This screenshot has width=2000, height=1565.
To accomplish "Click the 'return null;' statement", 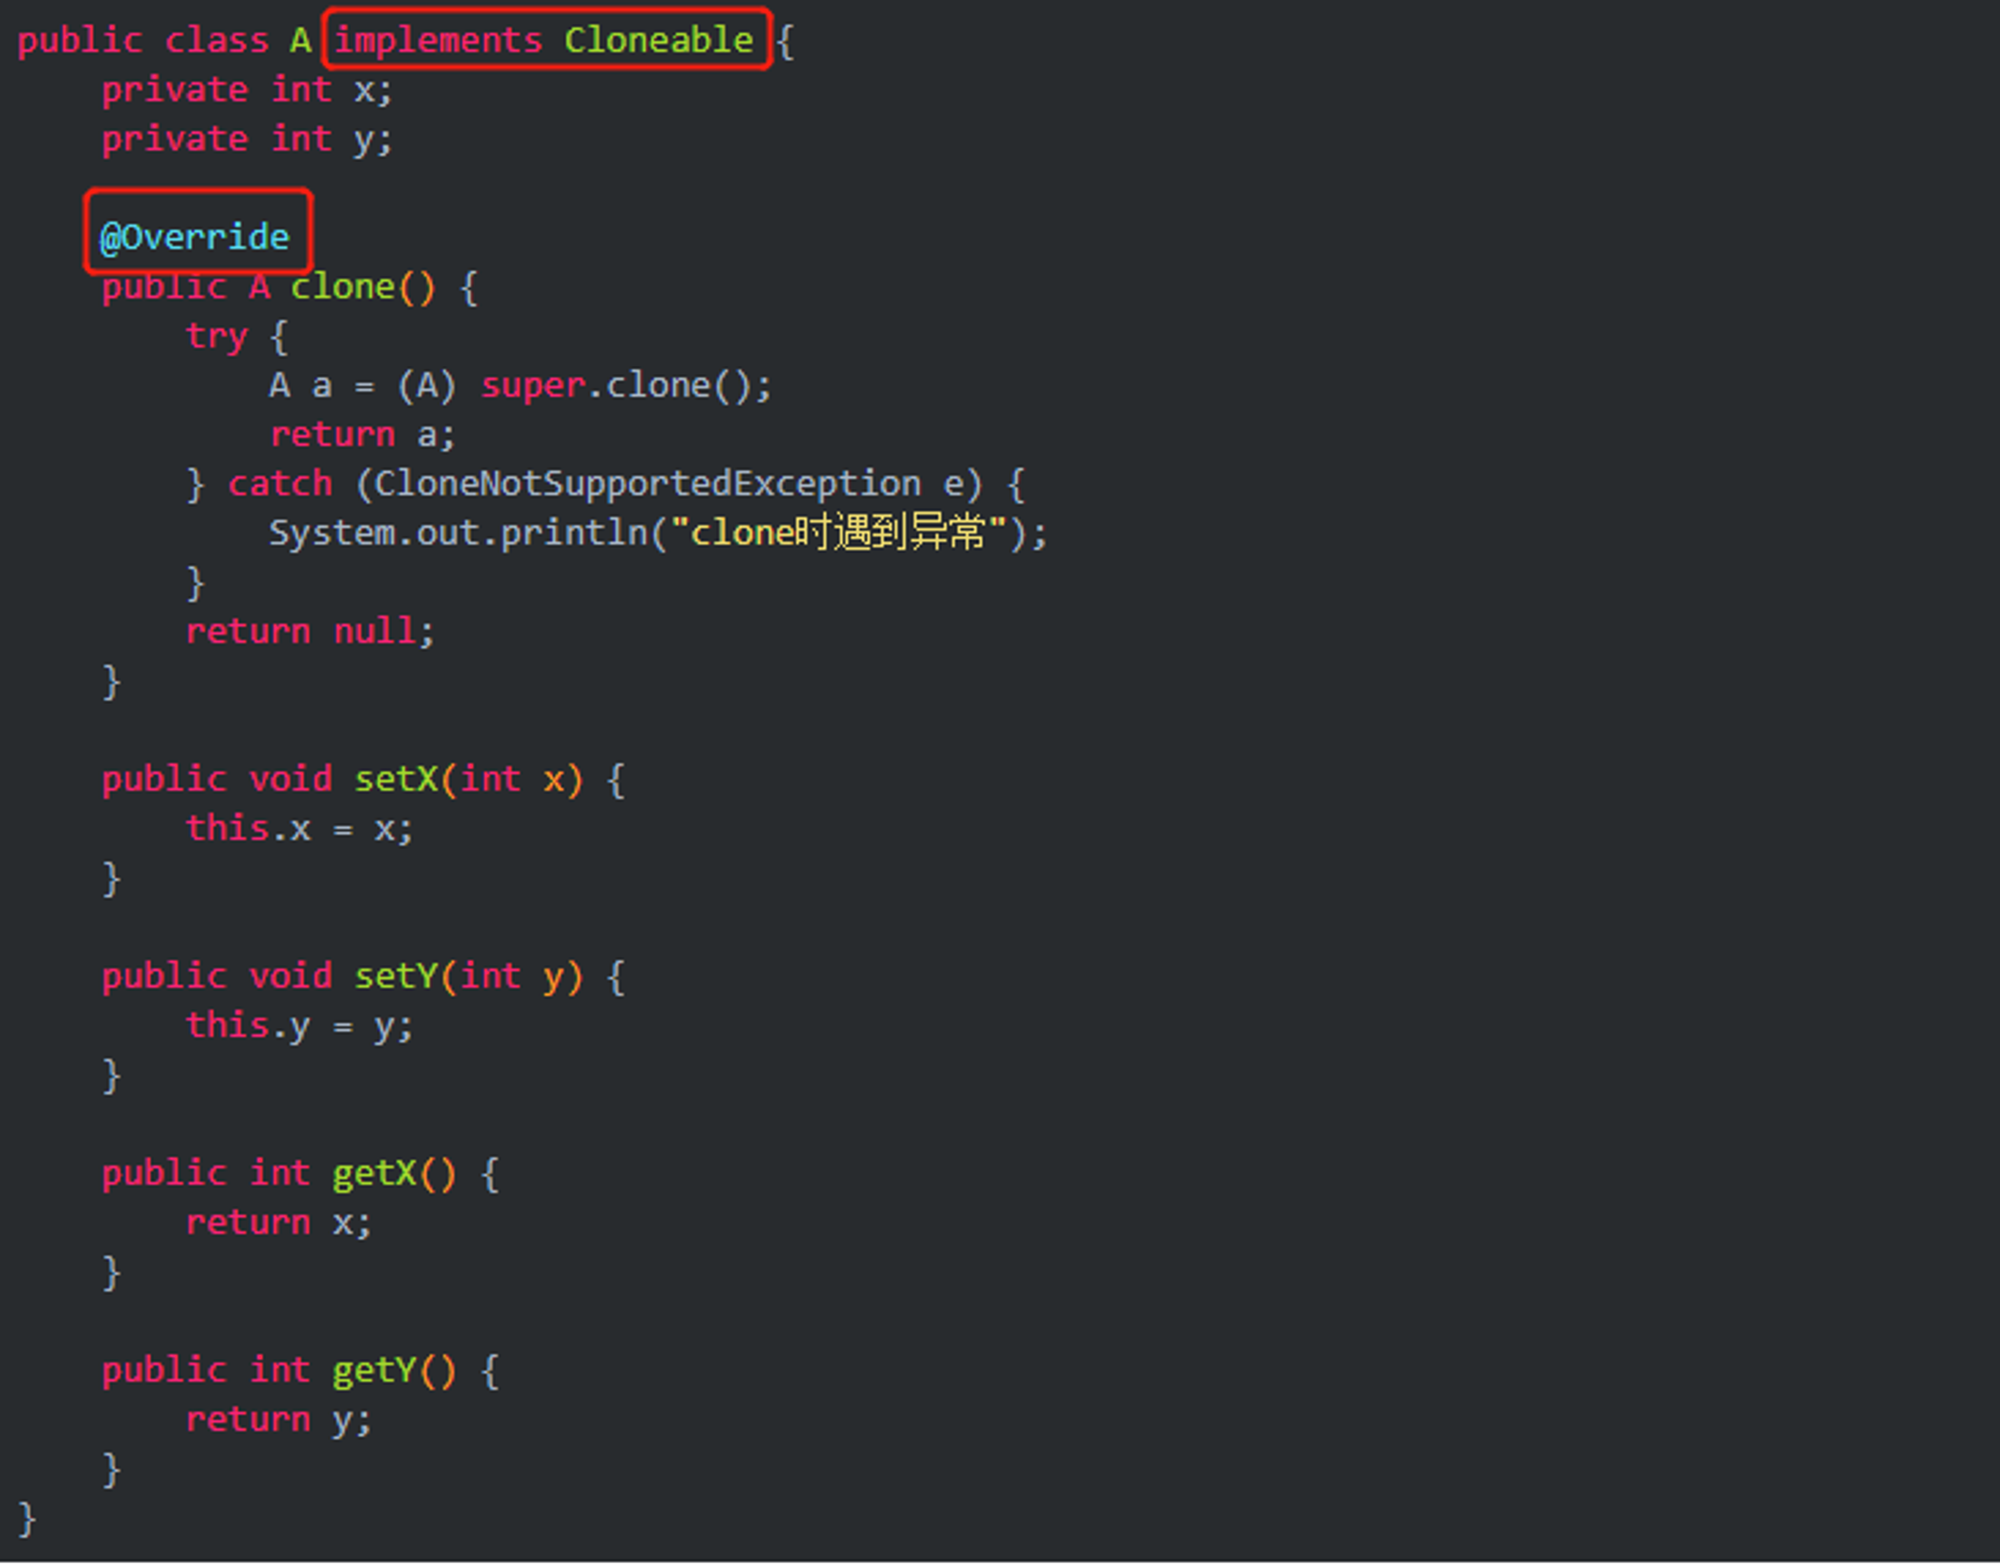I will [310, 631].
